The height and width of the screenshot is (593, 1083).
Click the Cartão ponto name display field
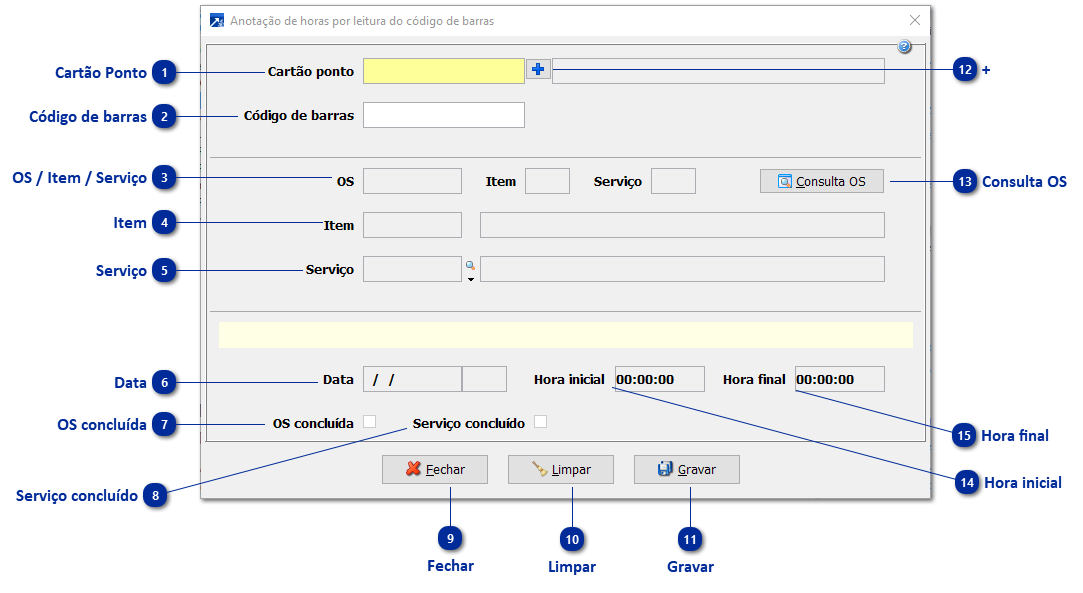(718, 71)
